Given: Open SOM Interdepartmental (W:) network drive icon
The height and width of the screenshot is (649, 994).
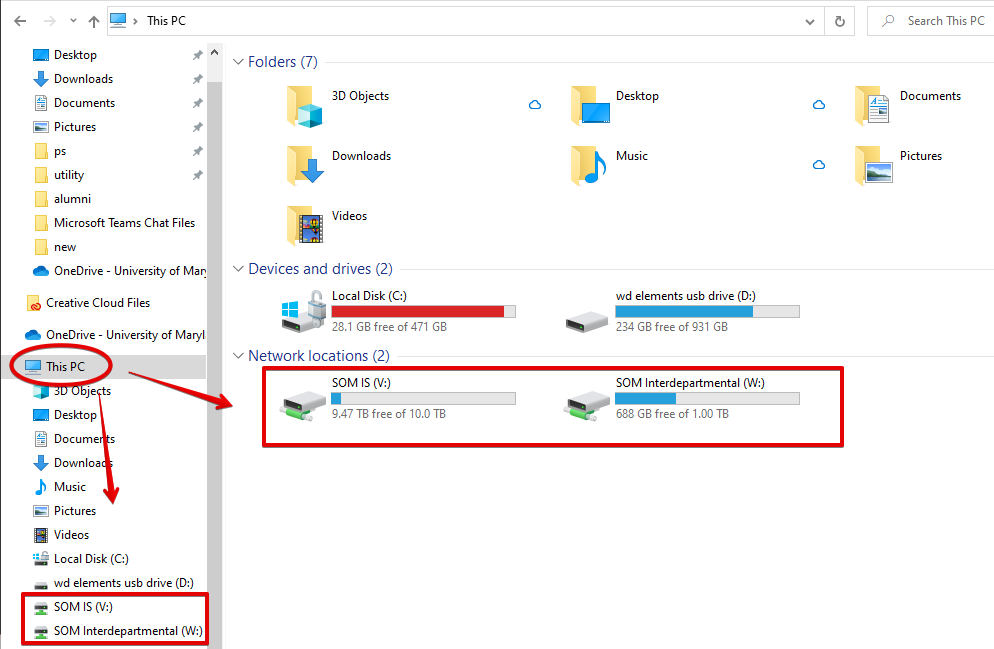Looking at the screenshot, I should click(587, 405).
